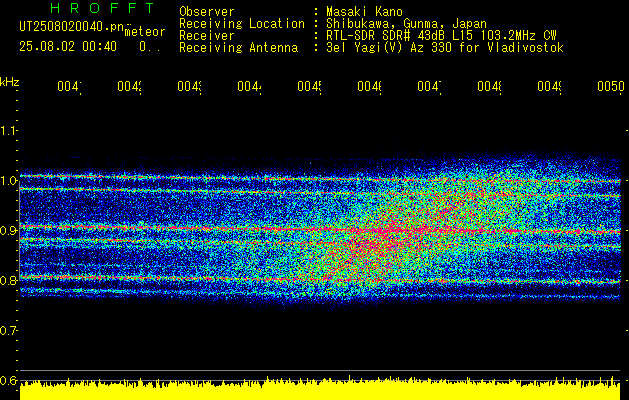This screenshot has height=400, width=629.
Task: Click the 0045 time marker
Action: point(310,86)
